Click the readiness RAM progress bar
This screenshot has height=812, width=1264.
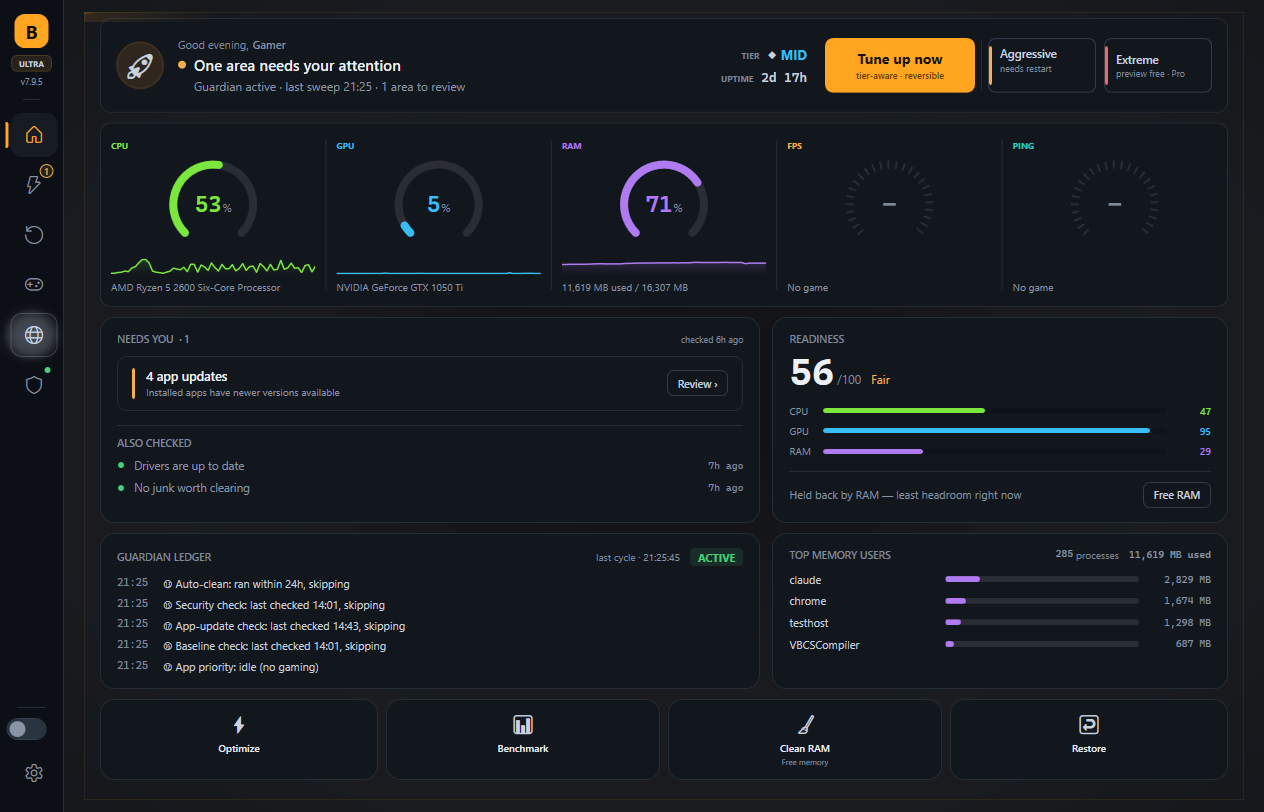994,452
